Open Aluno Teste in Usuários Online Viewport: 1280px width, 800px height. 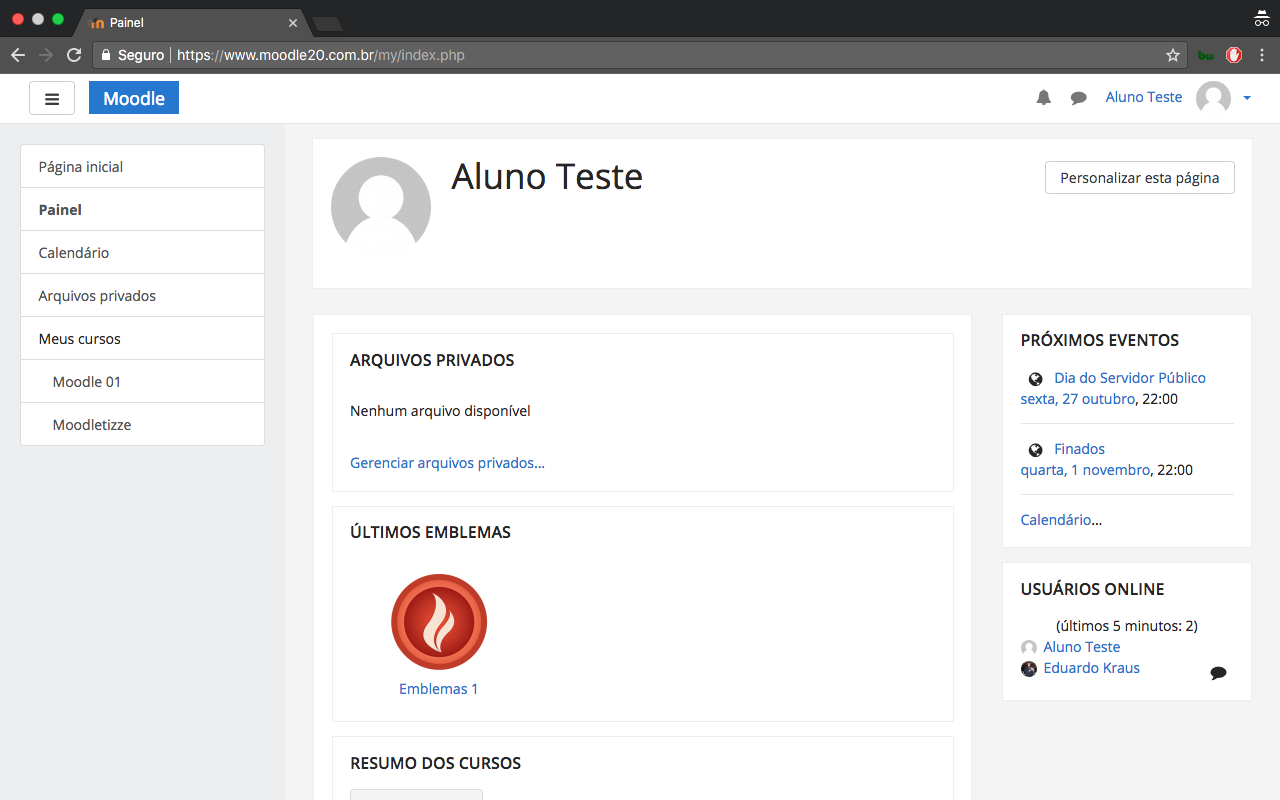[1082, 647]
